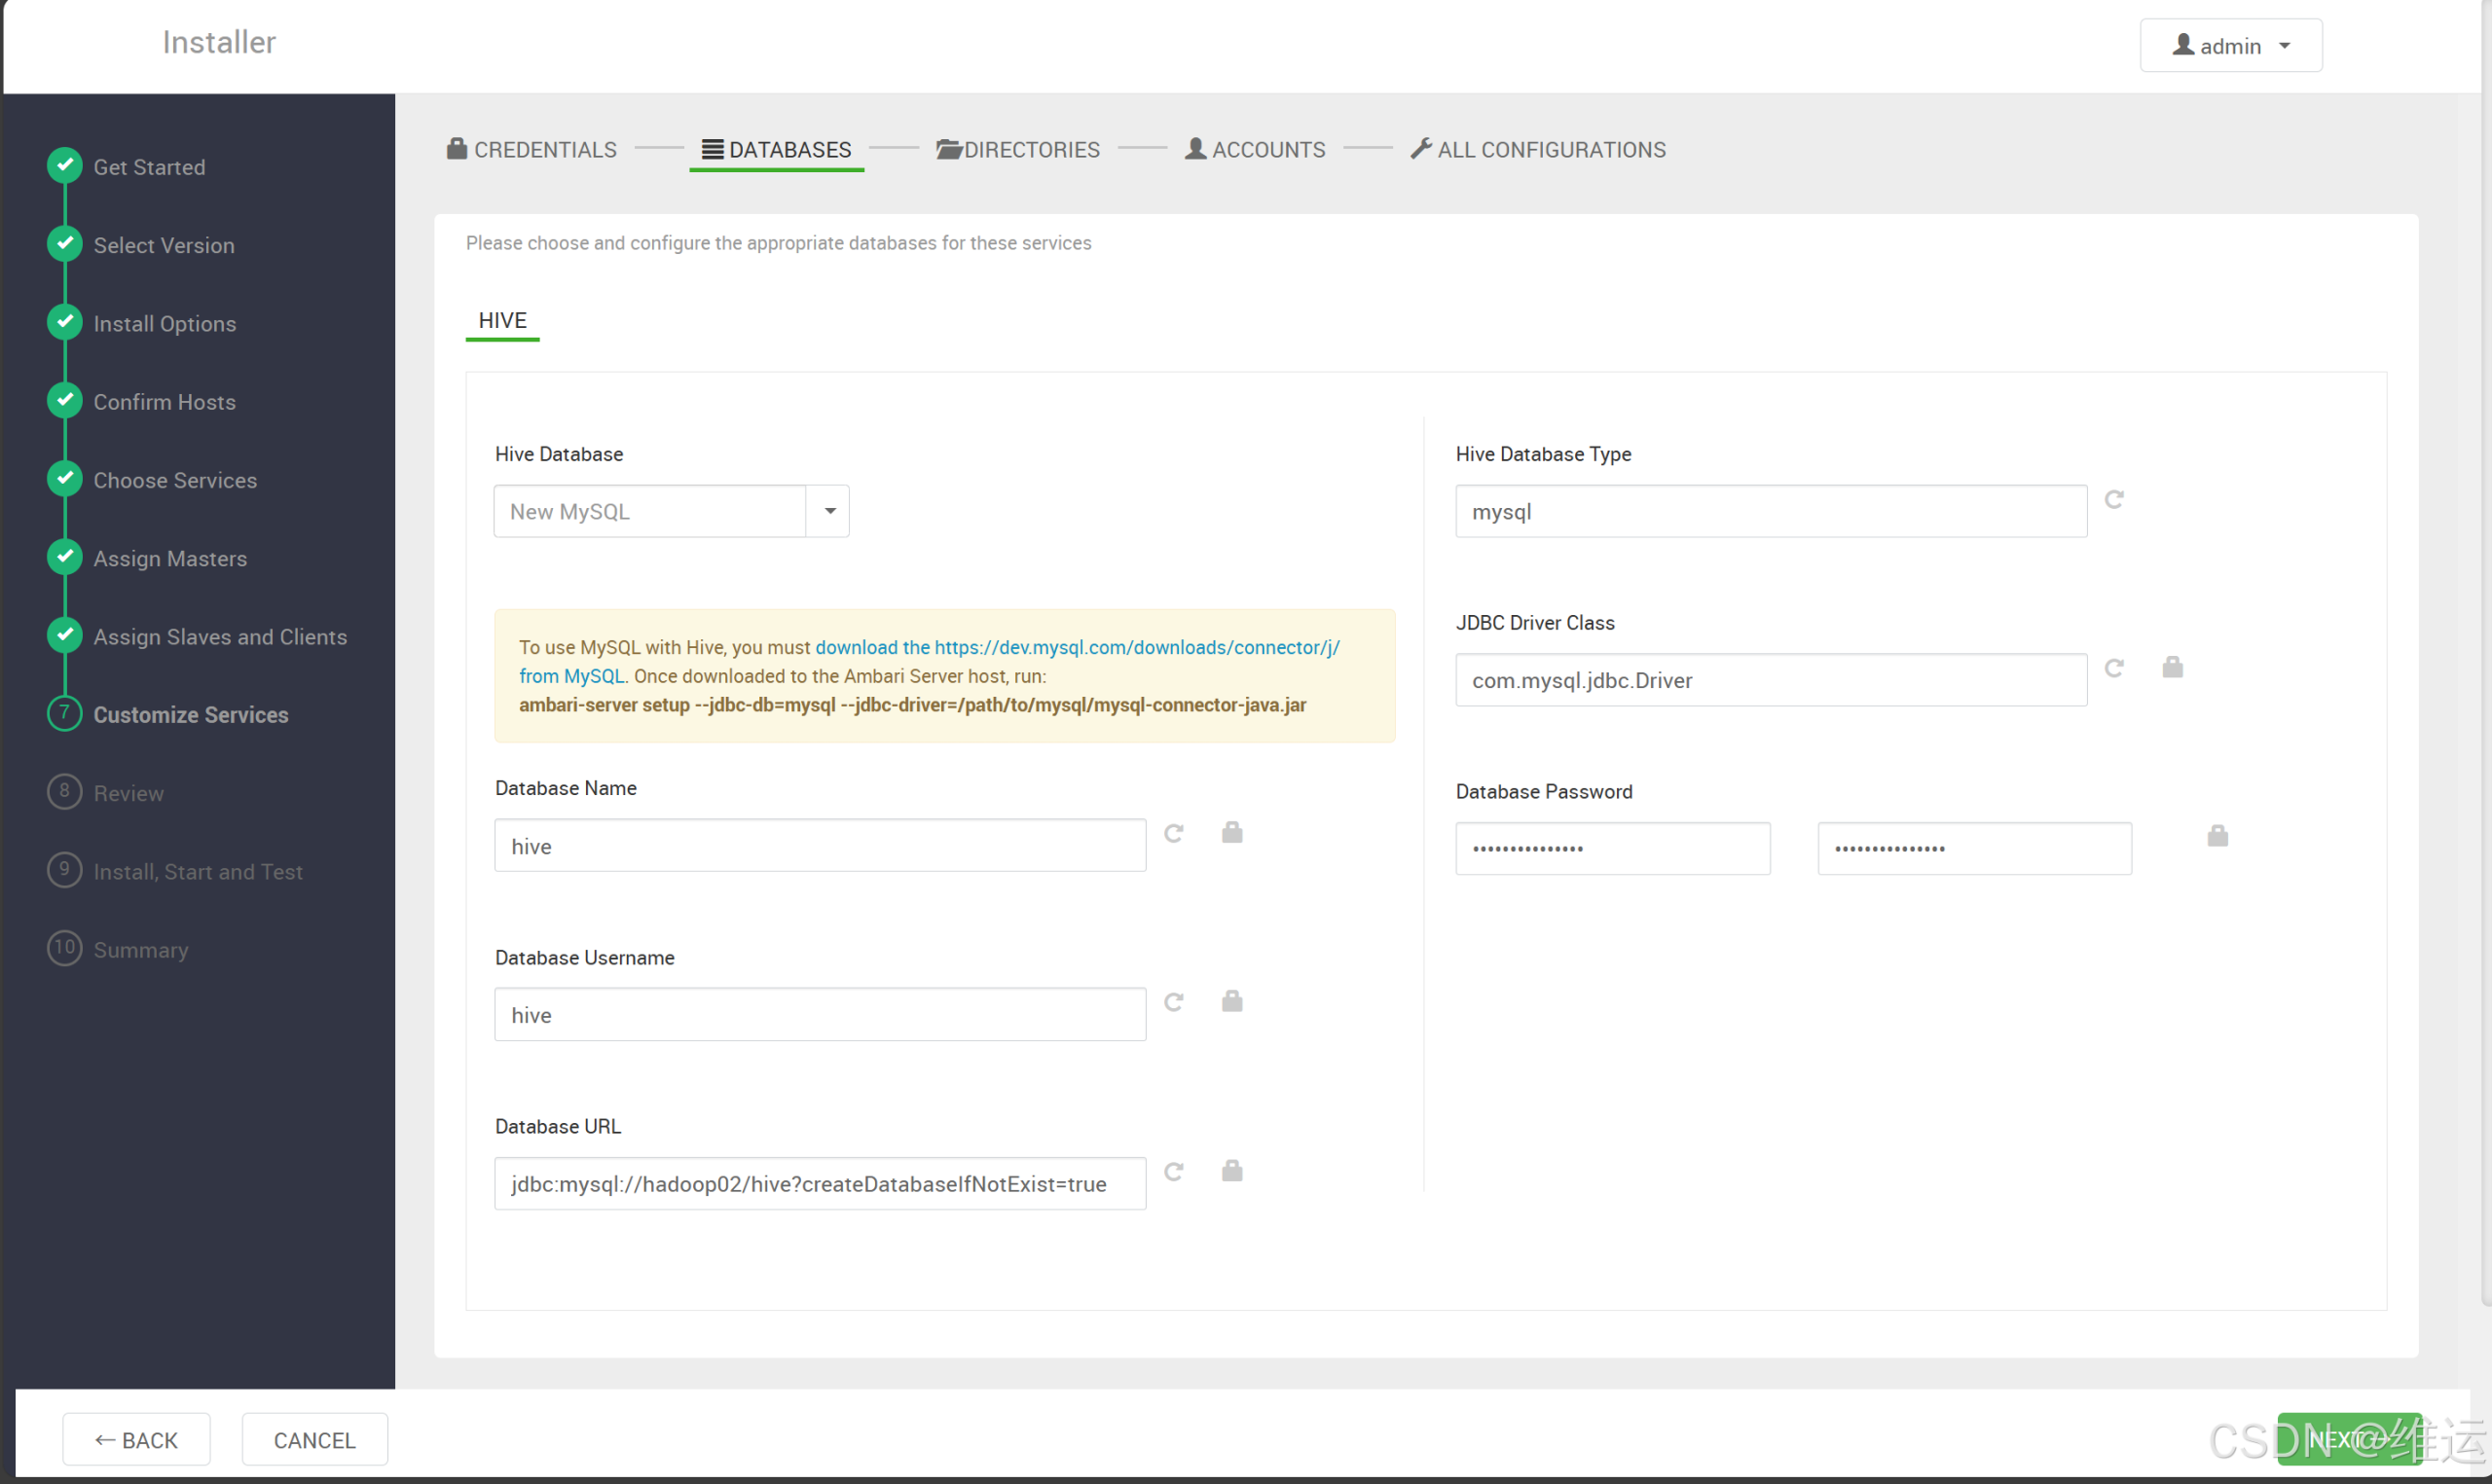Image resolution: width=2492 pixels, height=1484 pixels.
Task: Toggle the lock next to Database Password
Action: 2217,835
